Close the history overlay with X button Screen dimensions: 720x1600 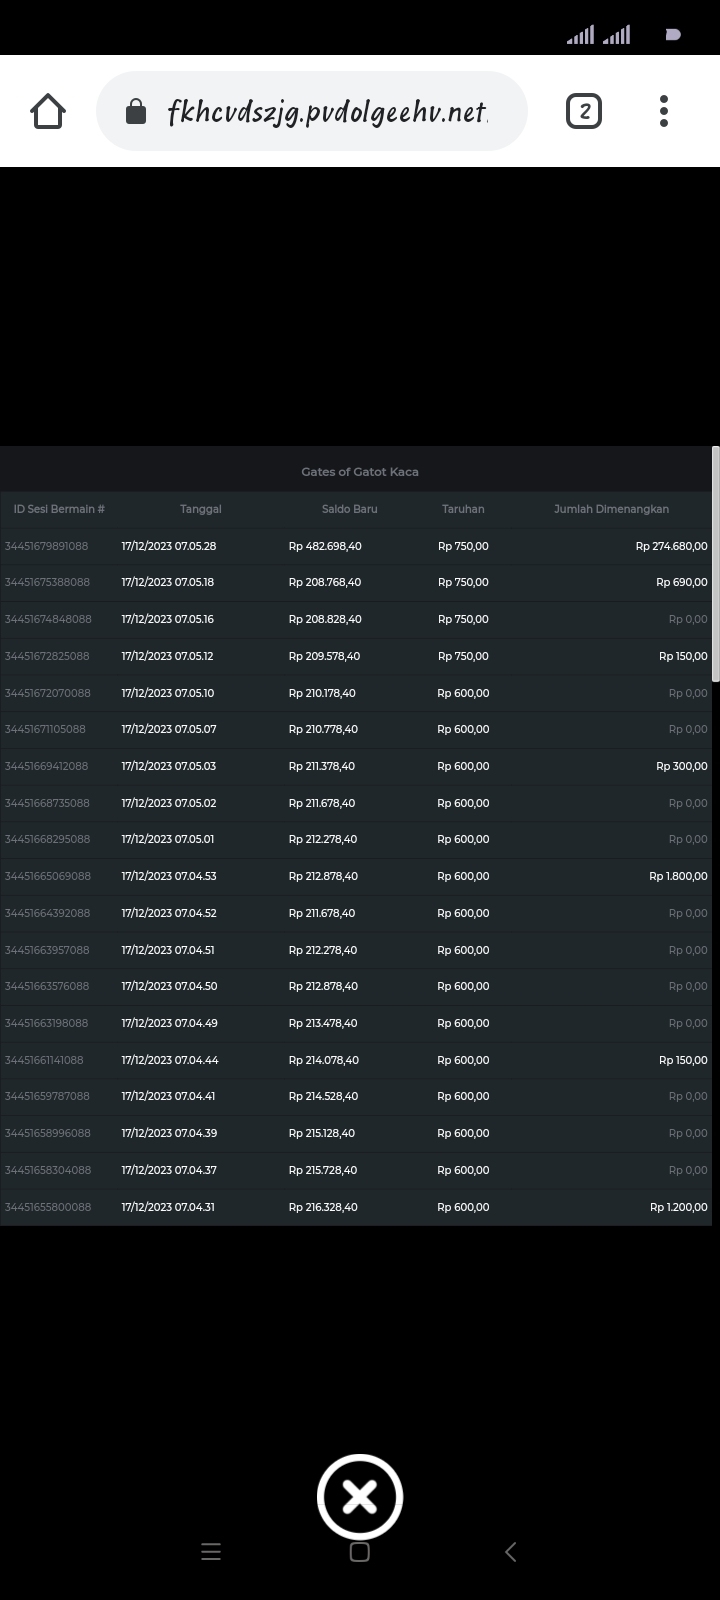pyautogui.click(x=360, y=1497)
